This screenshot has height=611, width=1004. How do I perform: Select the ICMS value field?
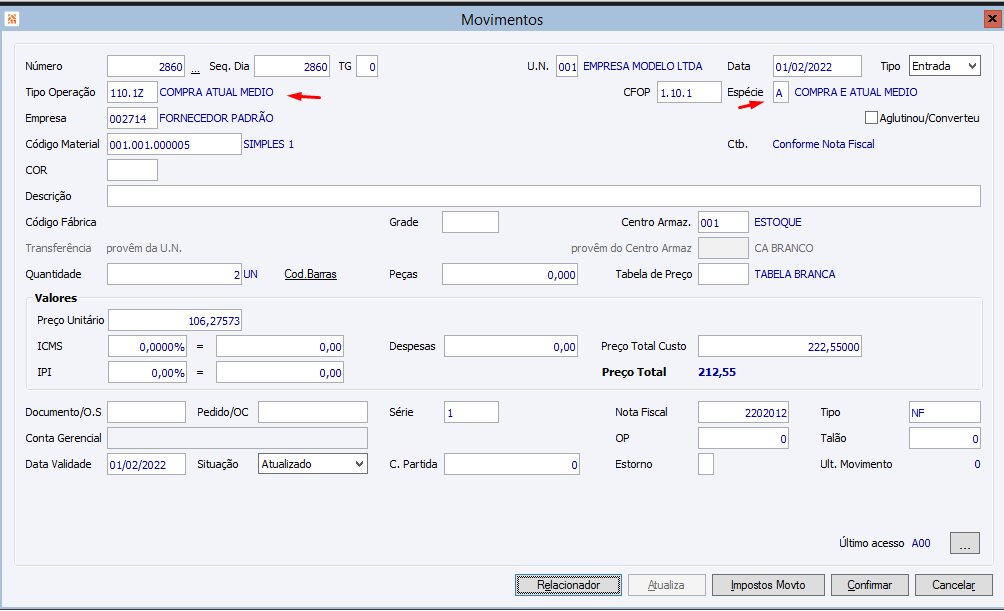coord(280,346)
